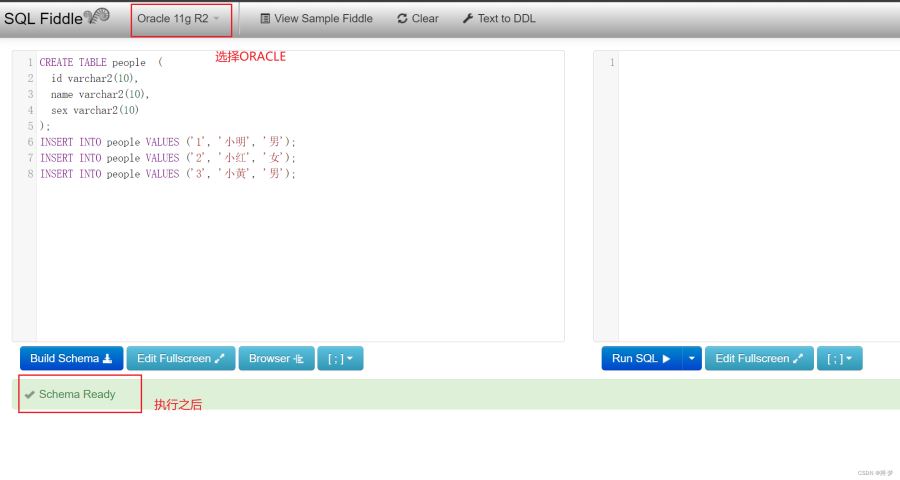The width and height of the screenshot is (900, 480).
Task: Click the Schema Ready status message
Action: (77, 394)
